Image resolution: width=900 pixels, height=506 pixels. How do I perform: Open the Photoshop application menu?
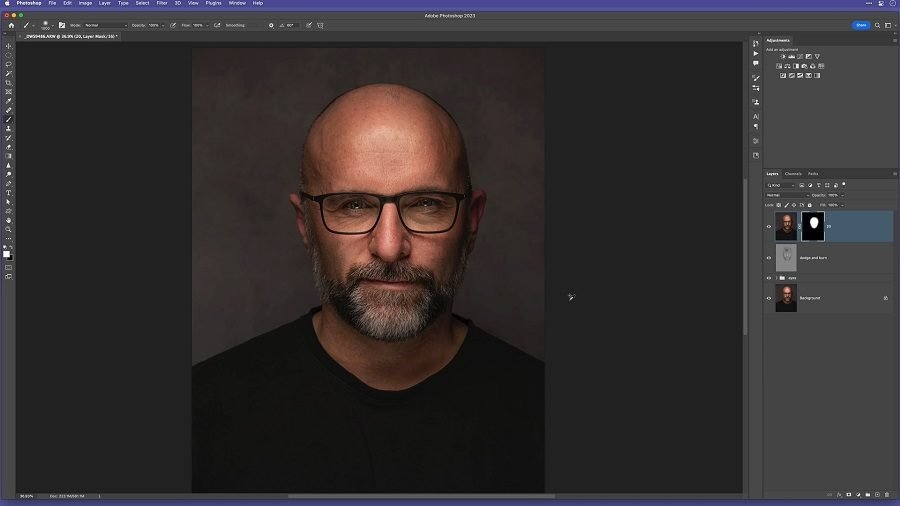tap(29, 3)
